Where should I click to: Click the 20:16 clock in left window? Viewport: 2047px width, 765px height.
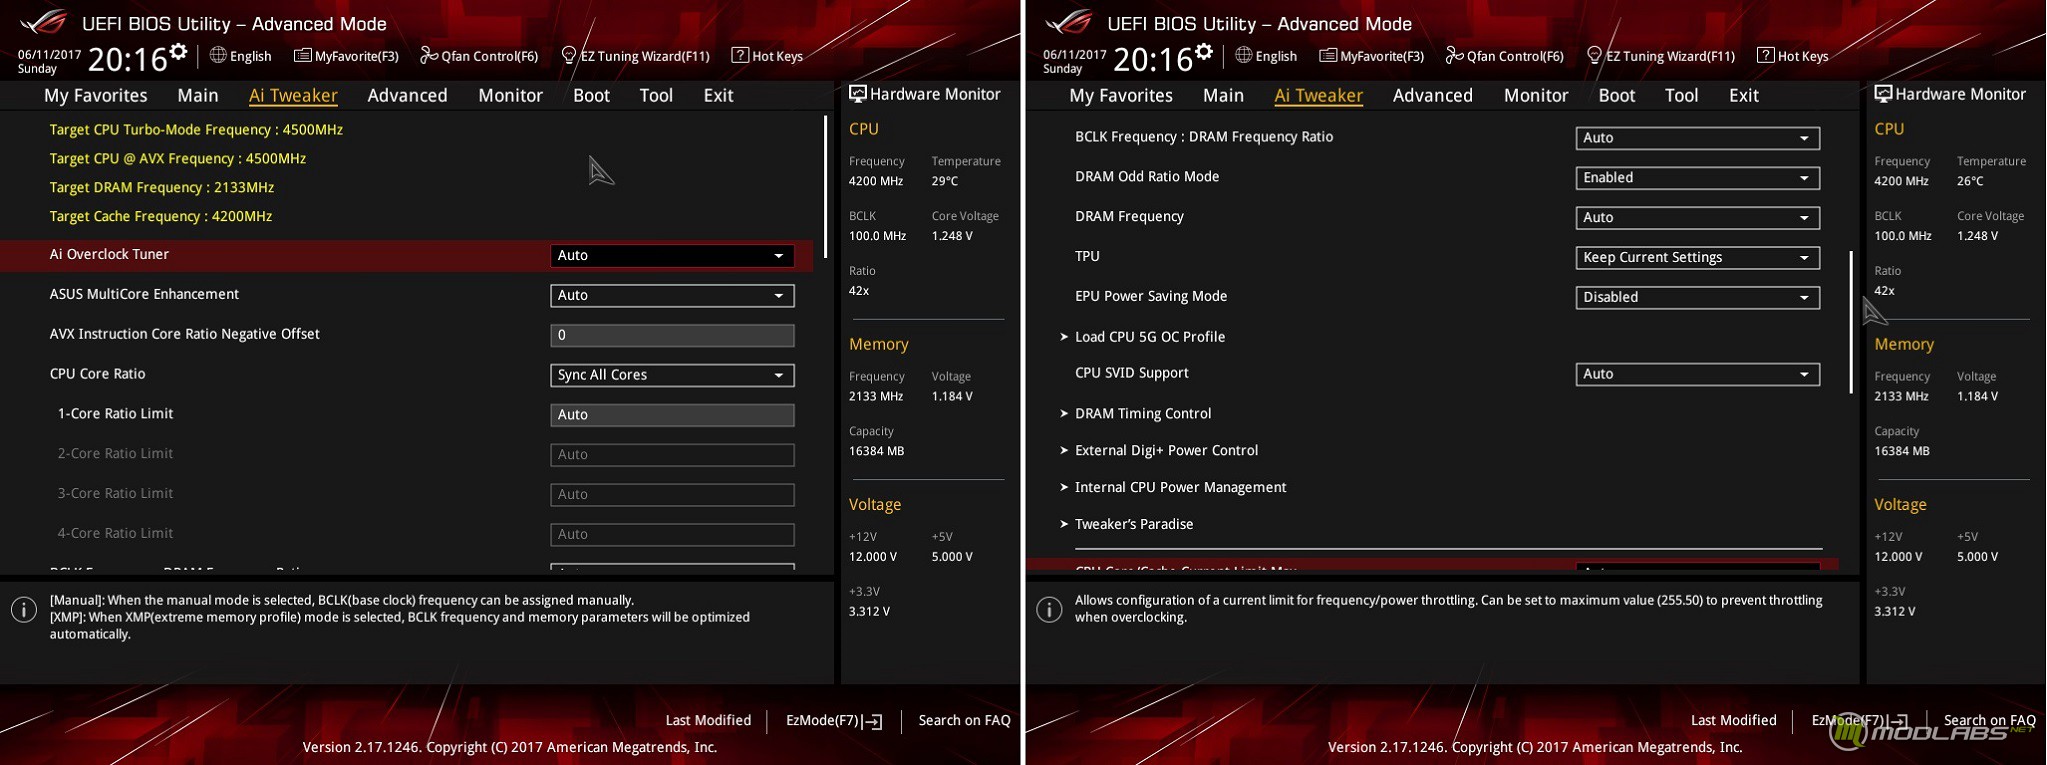pyautogui.click(x=127, y=59)
